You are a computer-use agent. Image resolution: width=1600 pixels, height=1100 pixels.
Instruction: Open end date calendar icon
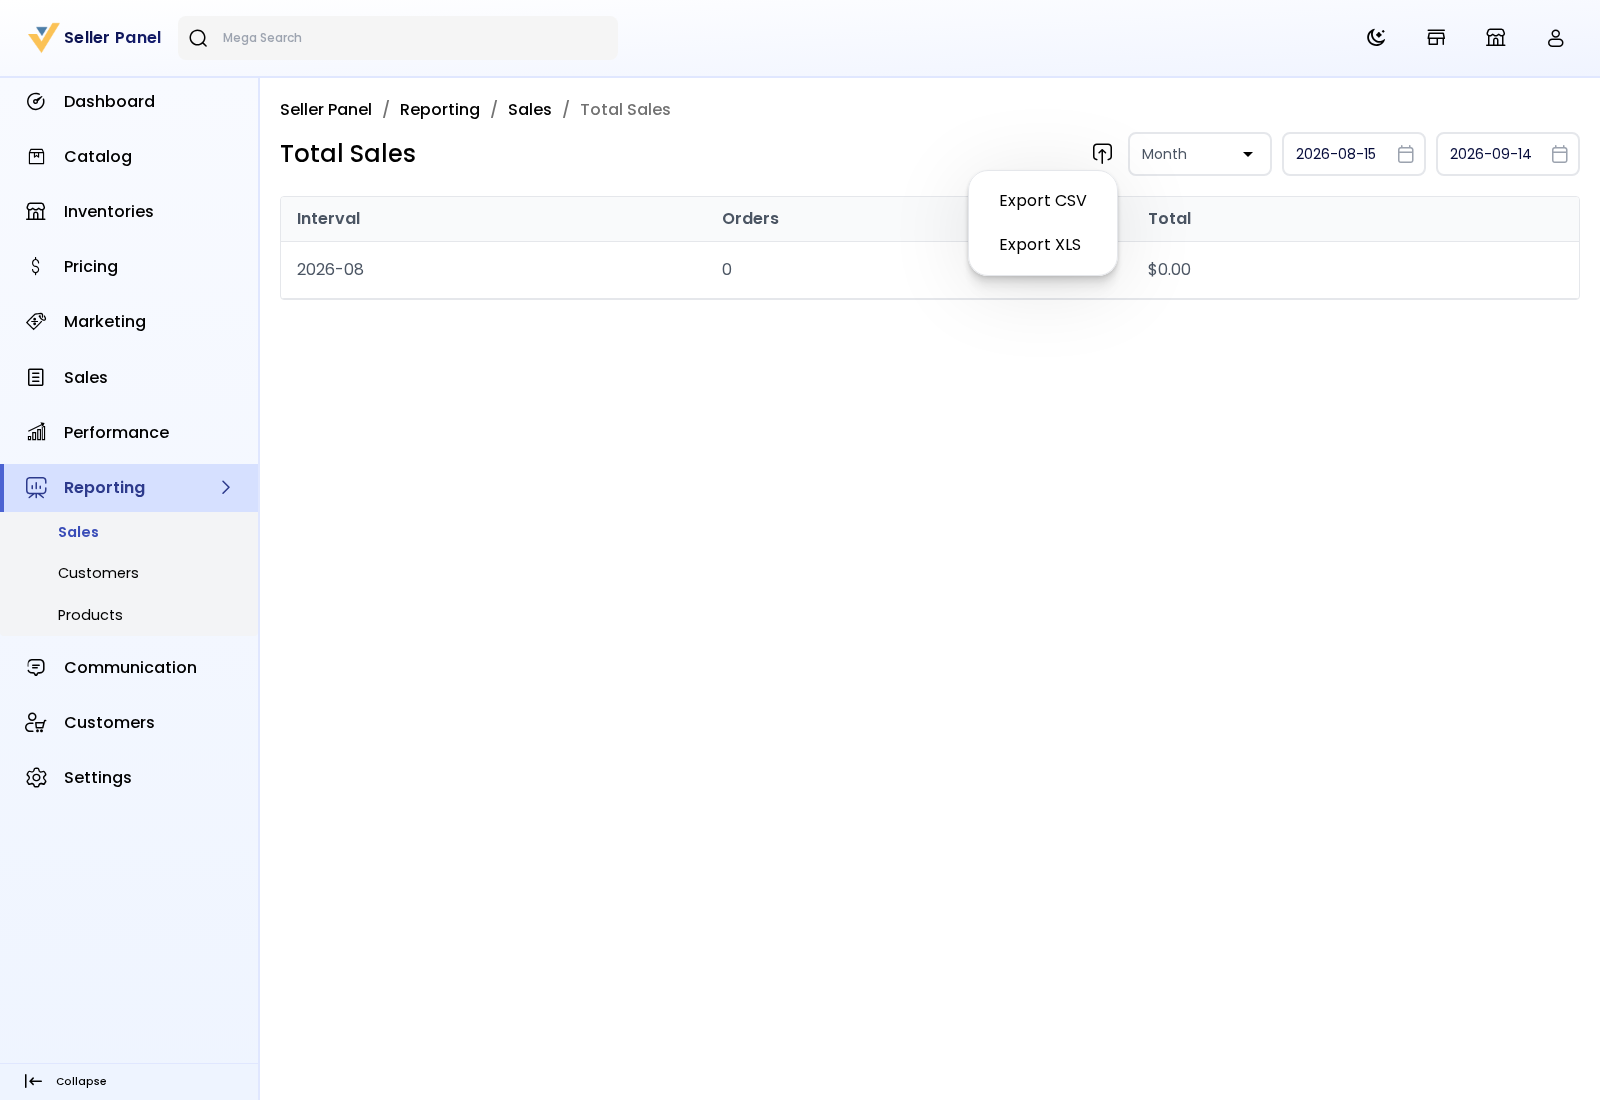pos(1560,154)
